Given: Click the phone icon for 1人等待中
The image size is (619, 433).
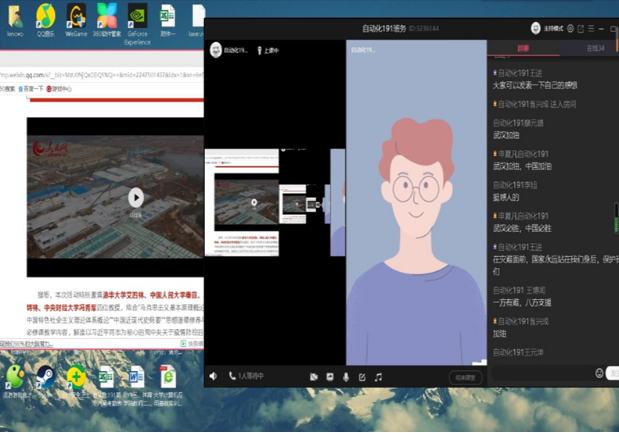Looking at the screenshot, I should coord(233,377).
